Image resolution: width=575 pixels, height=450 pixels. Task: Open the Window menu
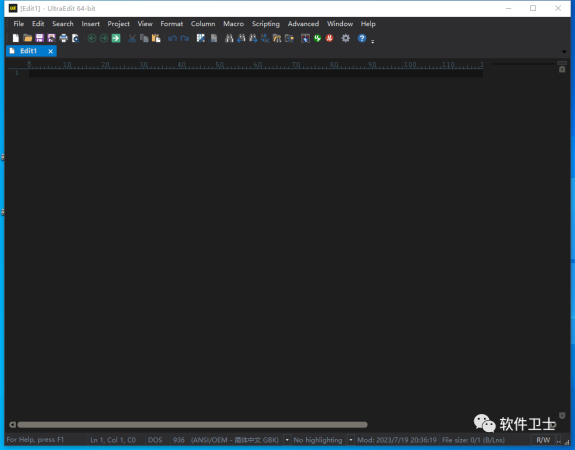click(340, 24)
